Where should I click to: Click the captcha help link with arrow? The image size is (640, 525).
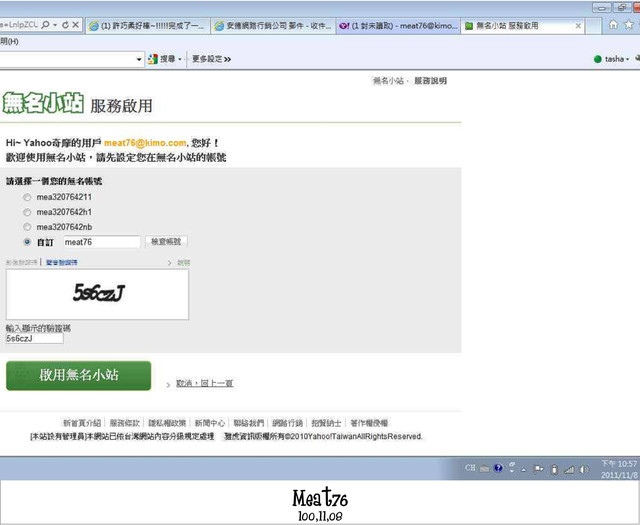(x=179, y=262)
